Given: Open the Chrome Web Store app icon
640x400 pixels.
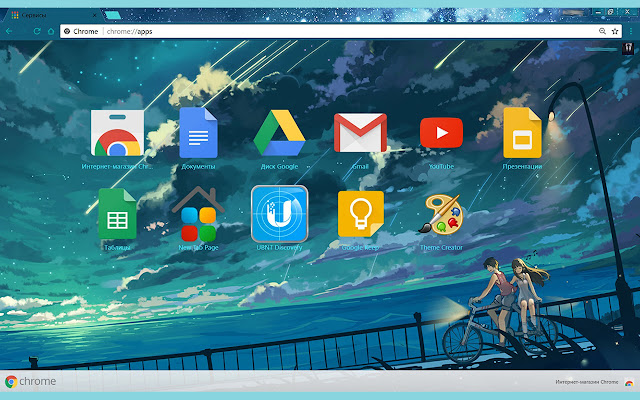Looking at the screenshot, I should [x=117, y=133].
